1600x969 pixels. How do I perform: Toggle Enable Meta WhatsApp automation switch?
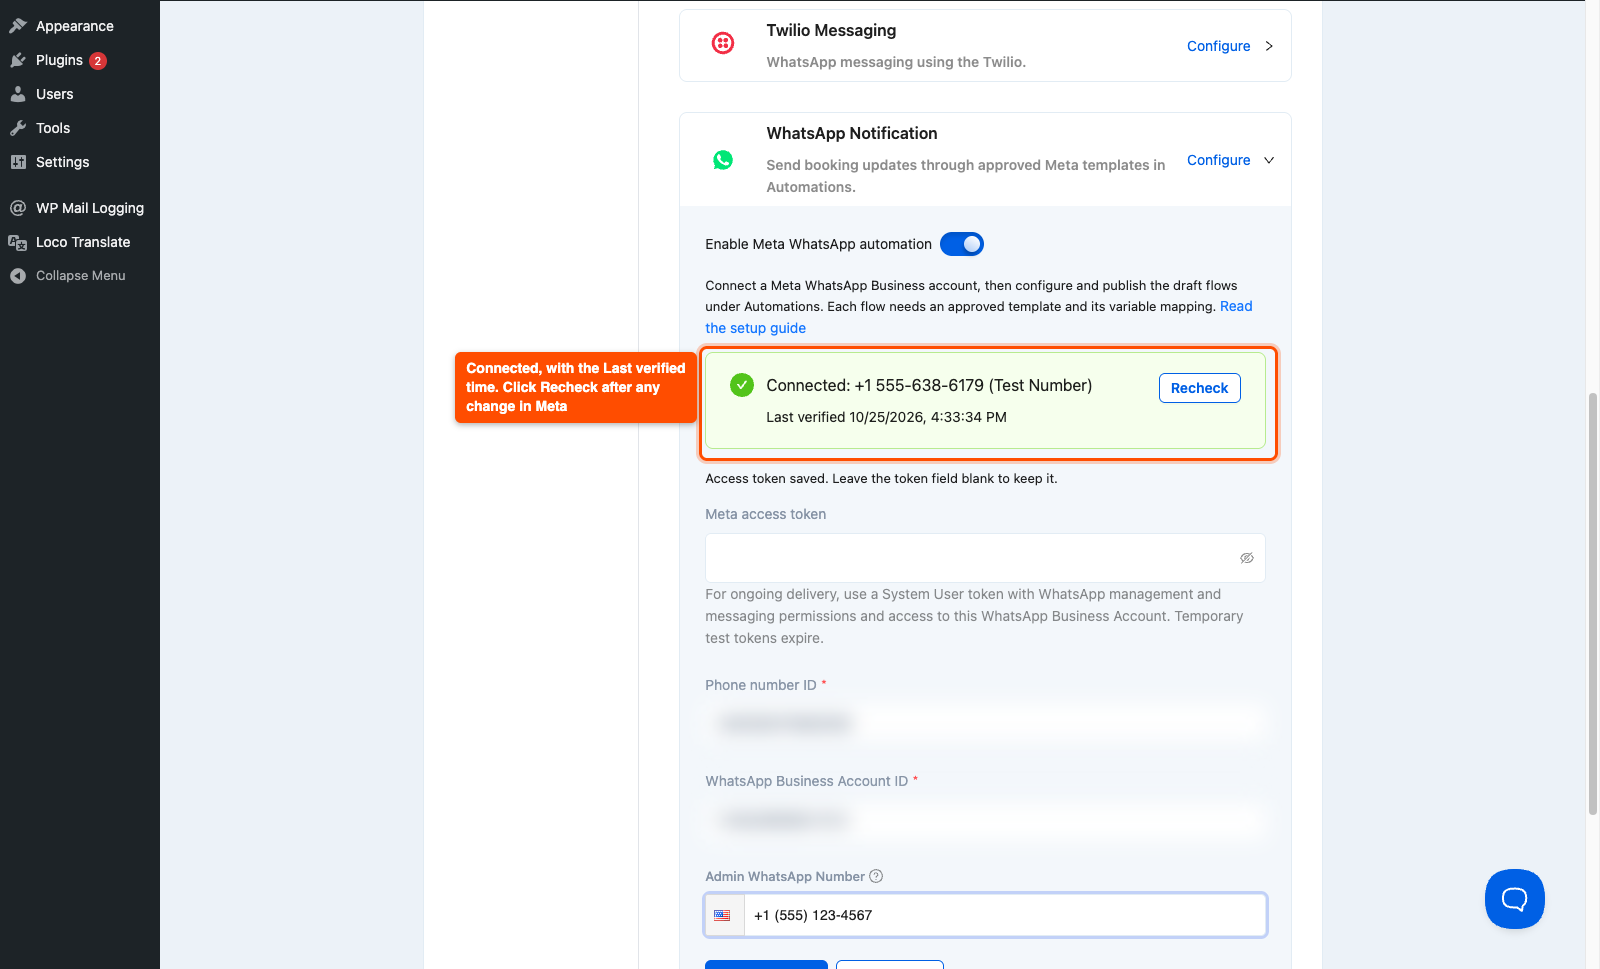pyautogui.click(x=962, y=244)
